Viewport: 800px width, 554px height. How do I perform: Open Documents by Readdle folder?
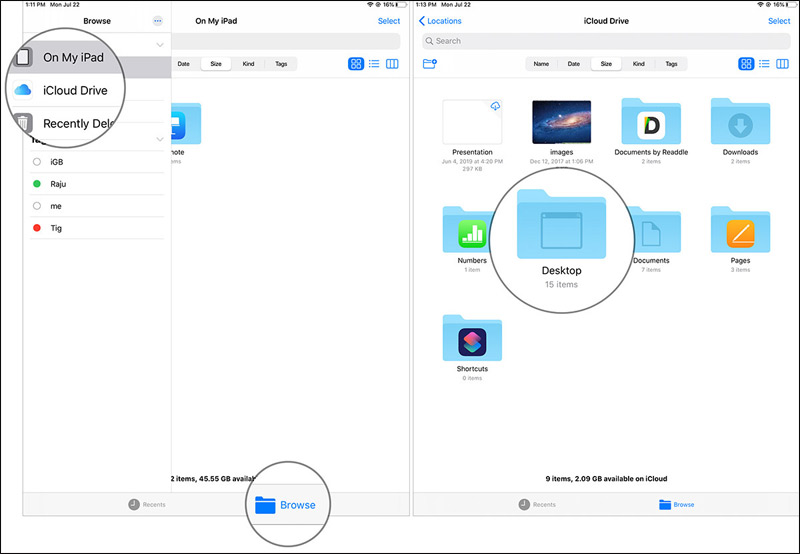651,121
